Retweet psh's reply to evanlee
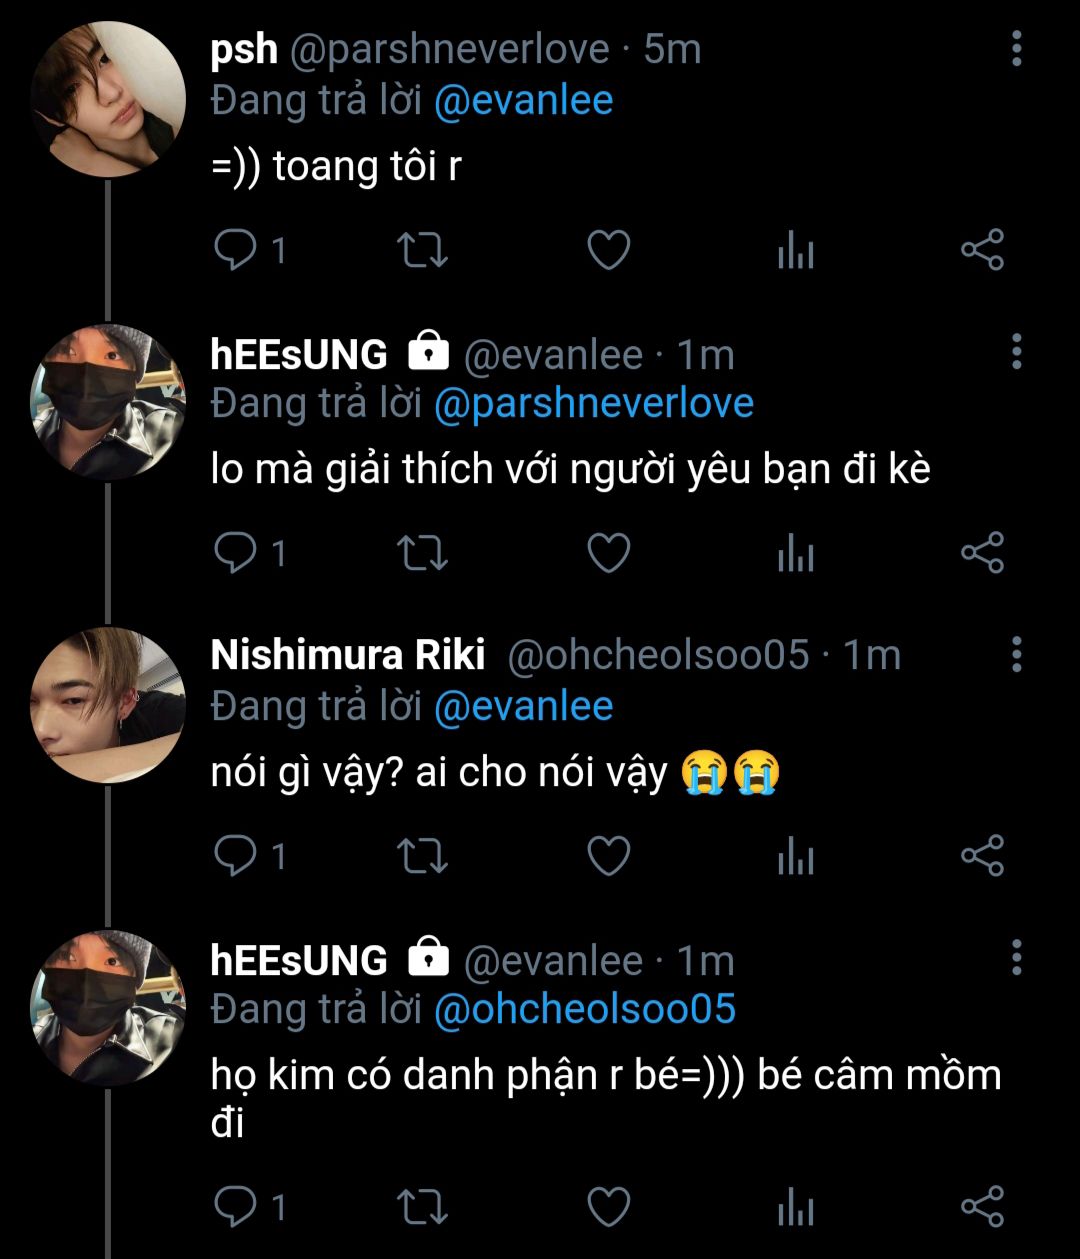Image resolution: width=1080 pixels, height=1259 pixels. click(x=422, y=250)
